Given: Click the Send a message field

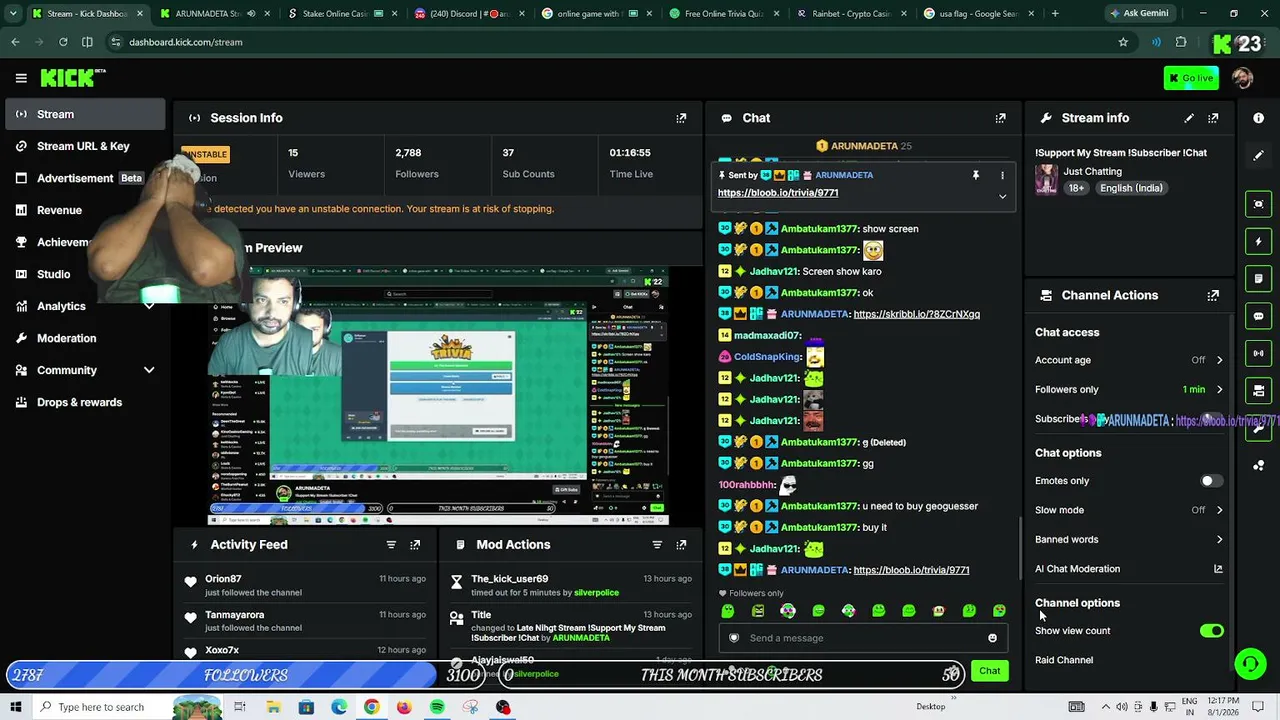Looking at the screenshot, I should point(861,638).
